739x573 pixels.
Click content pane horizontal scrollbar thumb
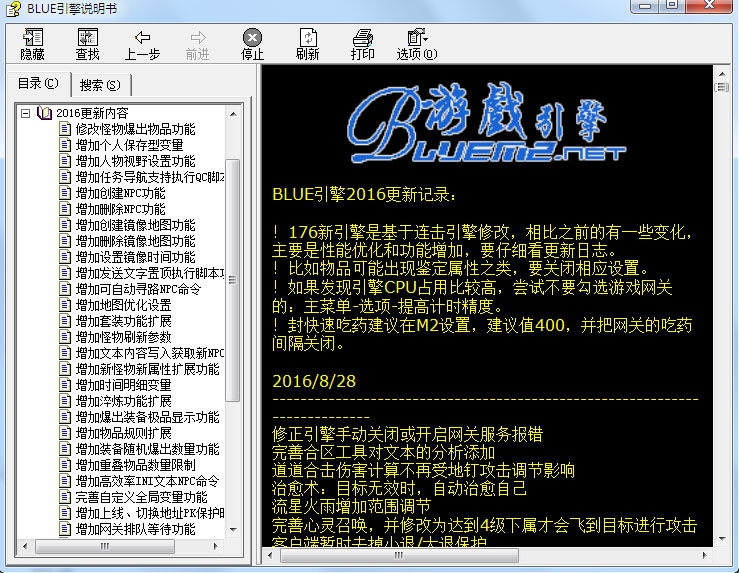point(399,555)
